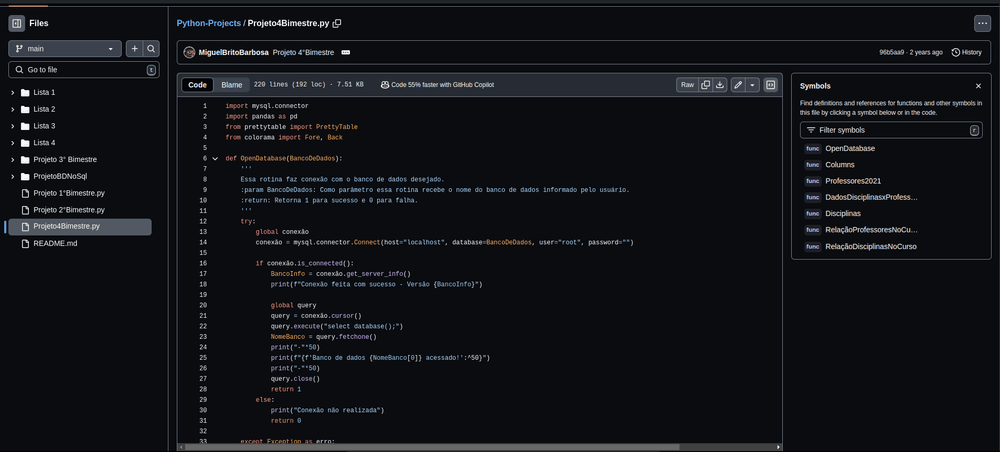Open README.md file
Viewport: 1000px width, 452px height.
pyautogui.click(x=55, y=243)
